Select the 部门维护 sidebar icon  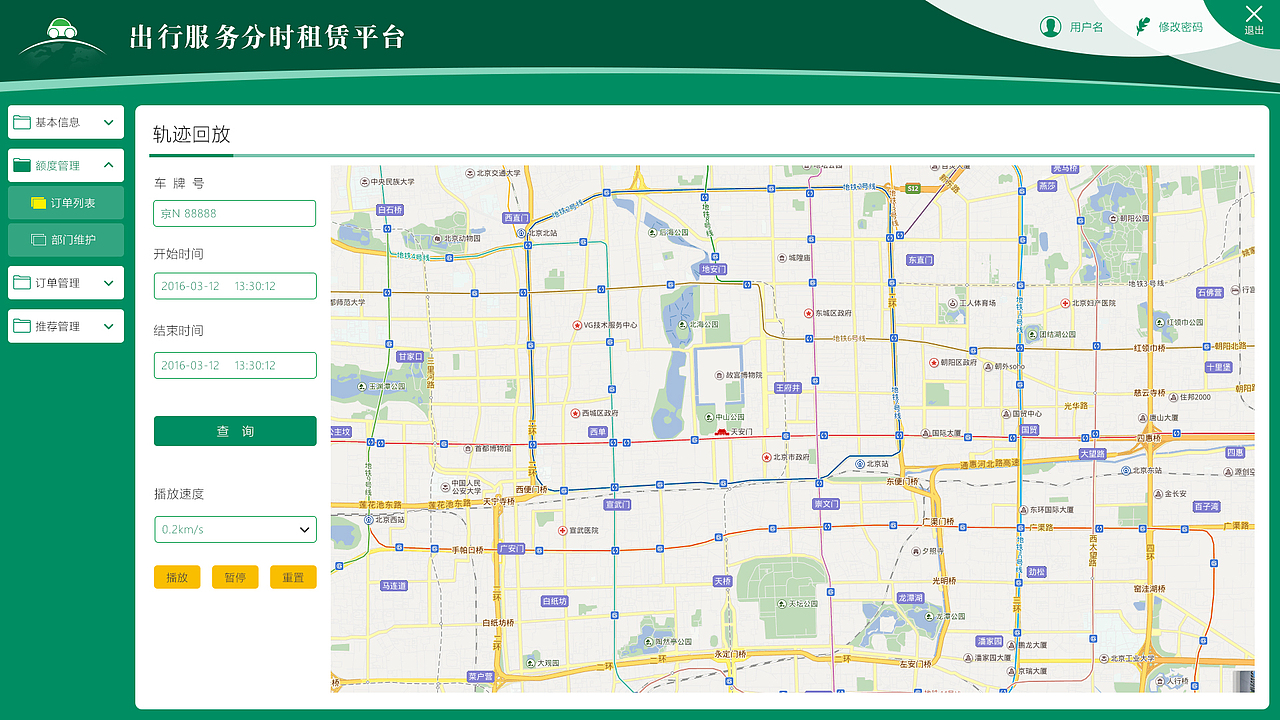(x=40, y=240)
